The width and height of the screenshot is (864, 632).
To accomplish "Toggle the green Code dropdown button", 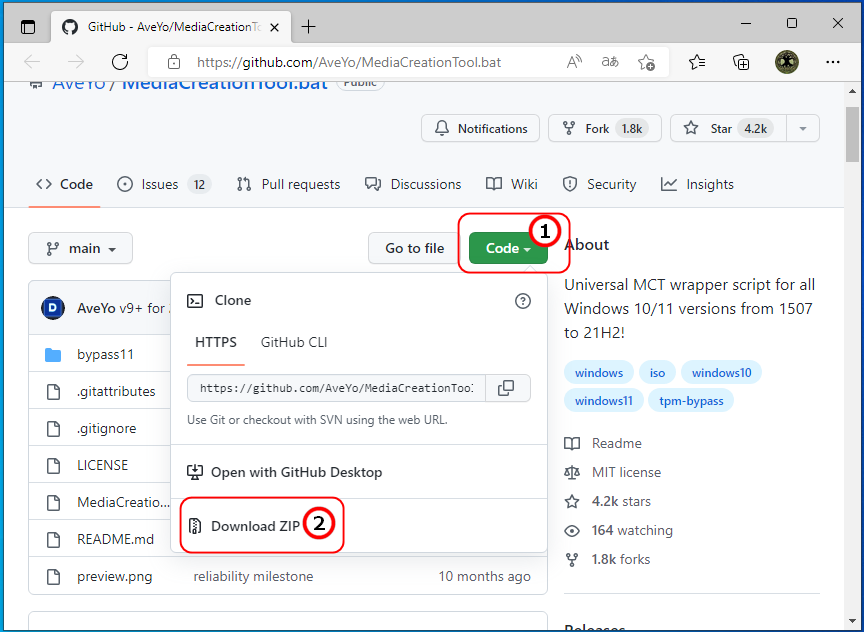I will [x=508, y=249].
